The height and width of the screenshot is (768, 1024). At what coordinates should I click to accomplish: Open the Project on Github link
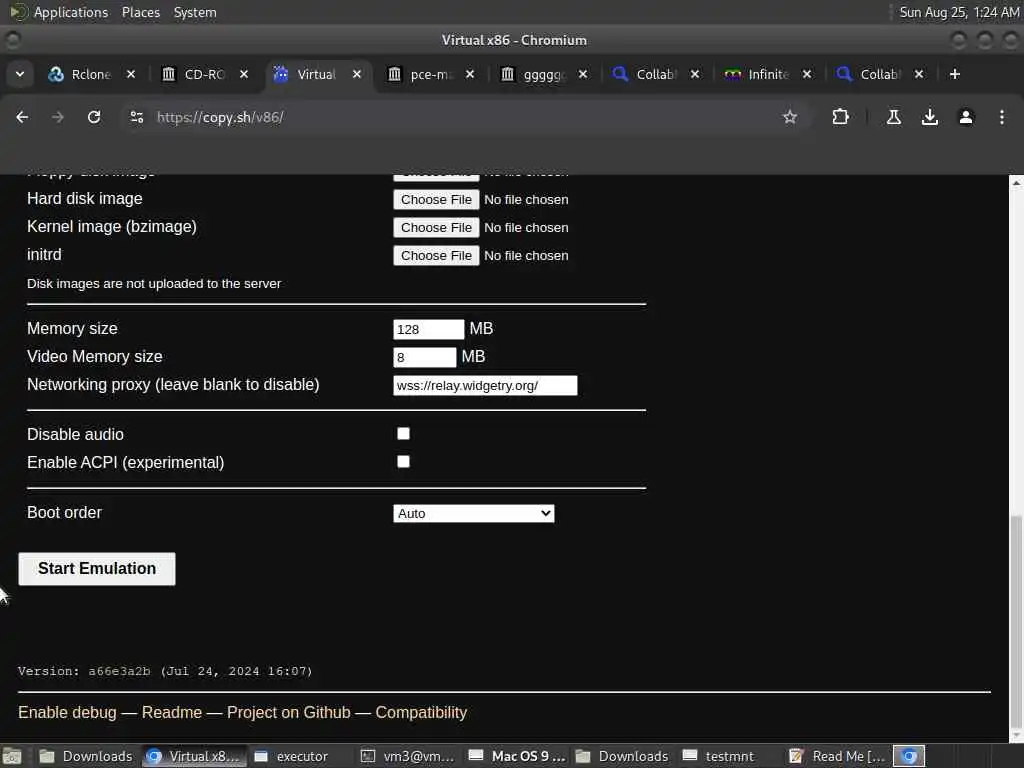click(289, 712)
